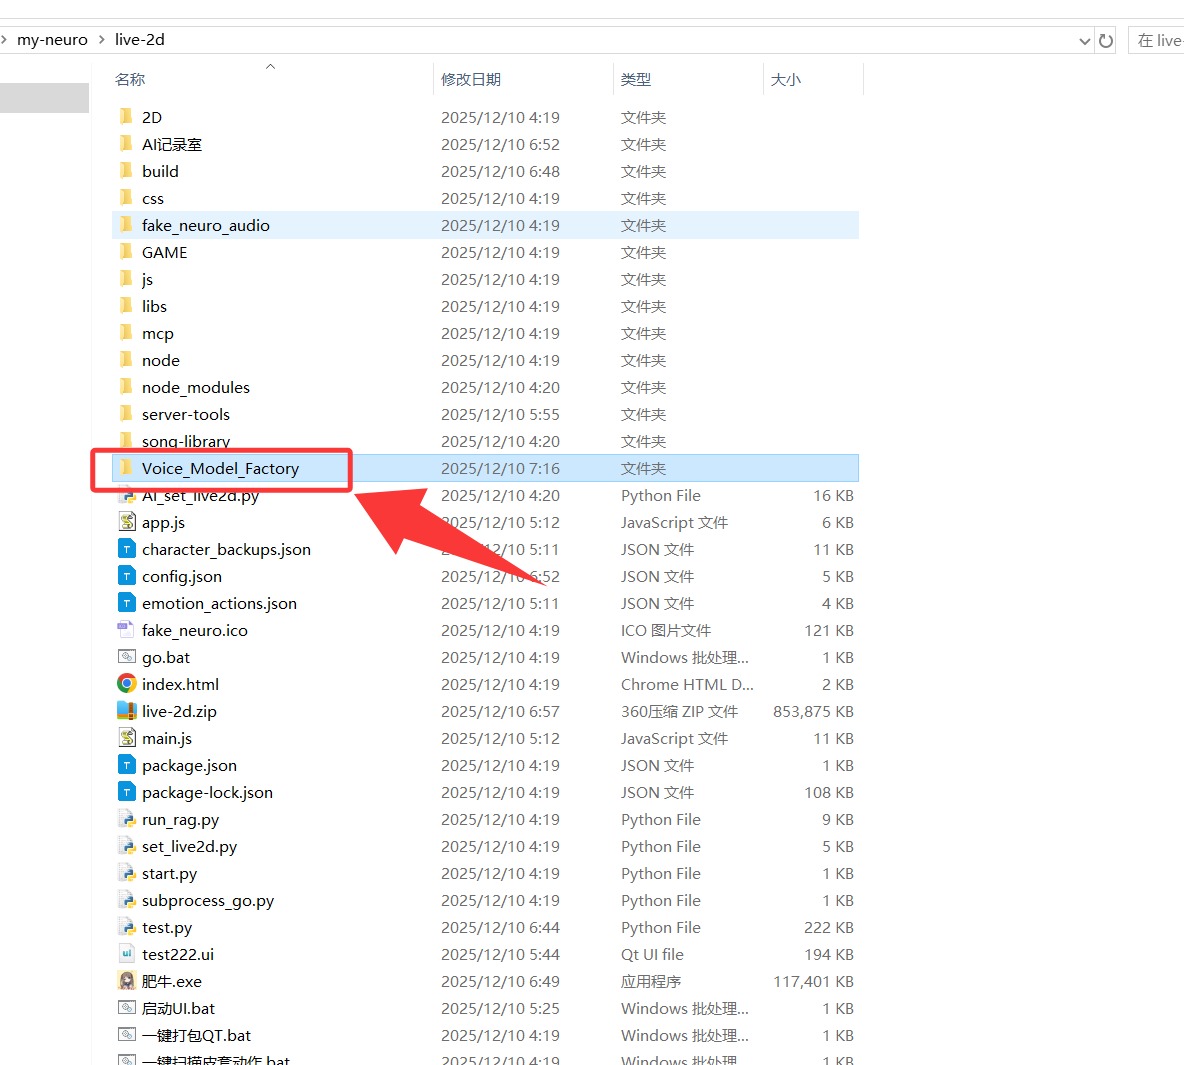Click the my-neuro breadcrumb link
This screenshot has width=1184, height=1065.
pos(52,40)
